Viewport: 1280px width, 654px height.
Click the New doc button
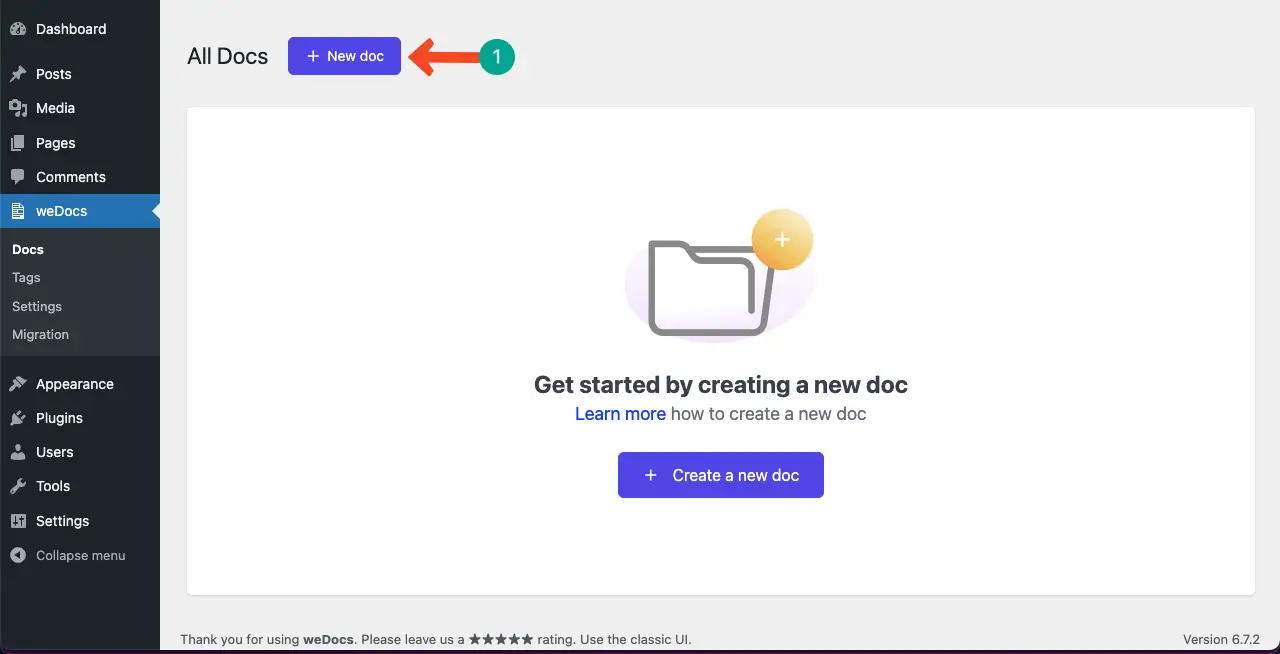click(344, 56)
